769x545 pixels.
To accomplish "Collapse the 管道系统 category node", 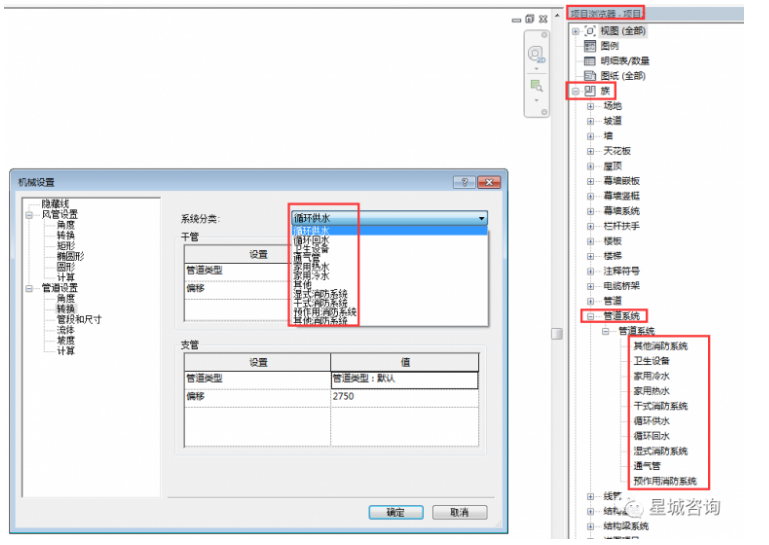I will 590,316.
